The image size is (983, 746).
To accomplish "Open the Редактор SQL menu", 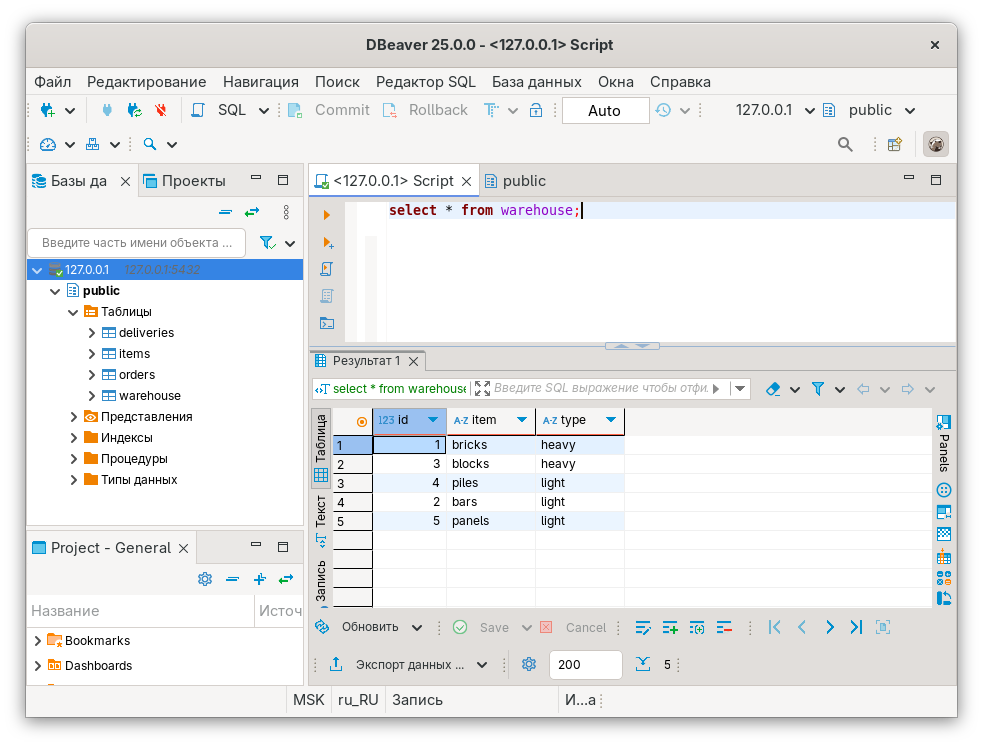I will pos(425,82).
